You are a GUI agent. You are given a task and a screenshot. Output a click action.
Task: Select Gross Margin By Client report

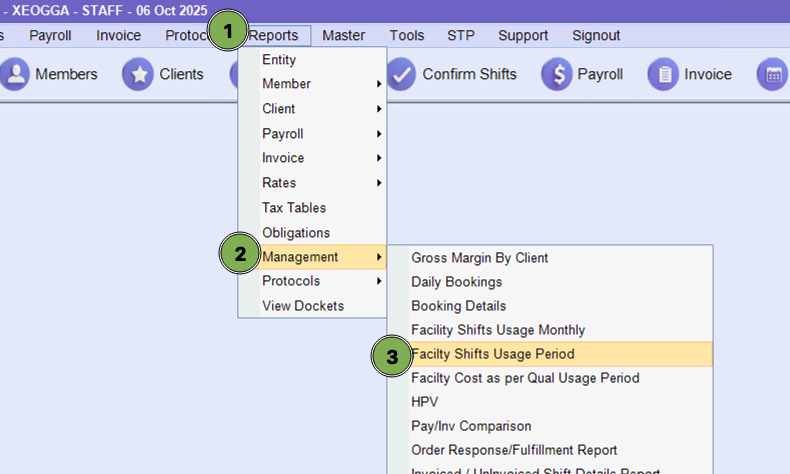tap(480, 258)
